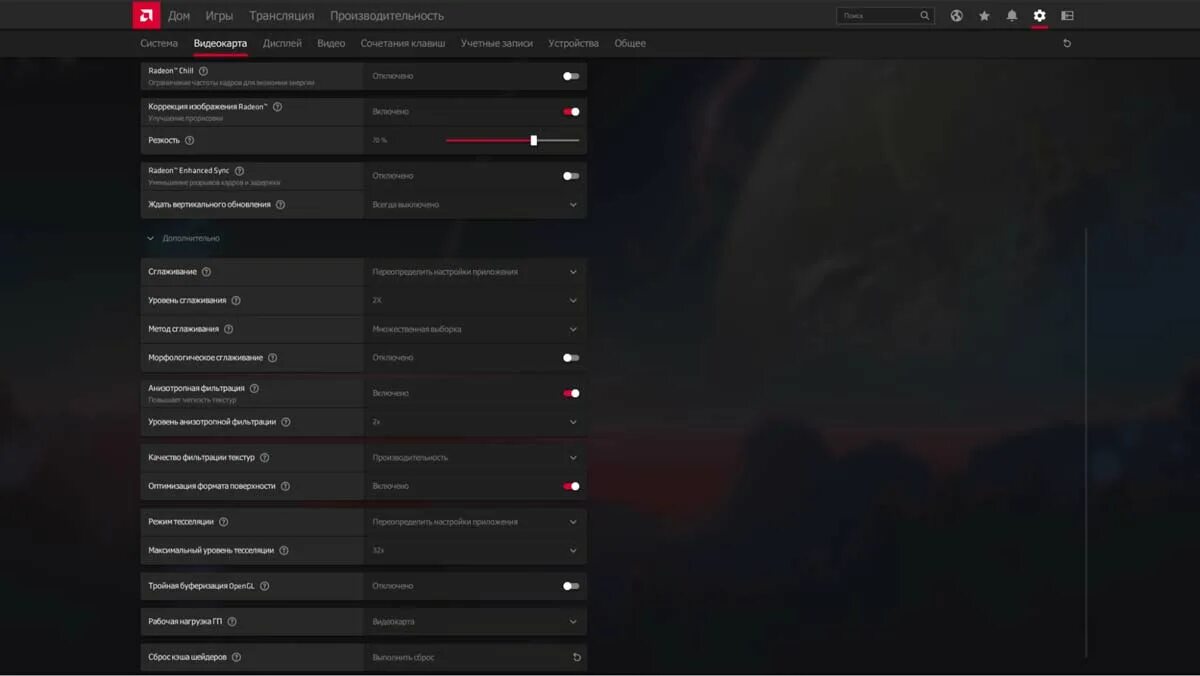Show help for Radeon Enhanced Sync
Screen dimensions: 1200x676
pos(239,171)
